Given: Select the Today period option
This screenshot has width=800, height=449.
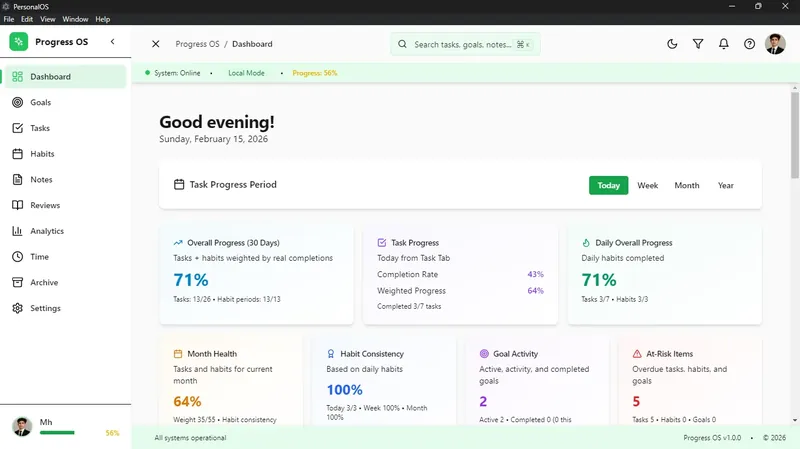Looking at the screenshot, I should pyautogui.click(x=608, y=185).
